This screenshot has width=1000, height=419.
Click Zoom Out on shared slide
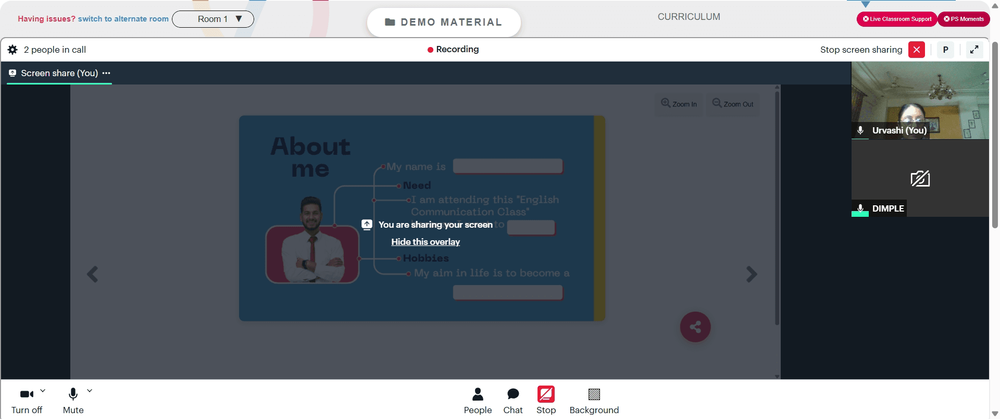tap(732, 104)
